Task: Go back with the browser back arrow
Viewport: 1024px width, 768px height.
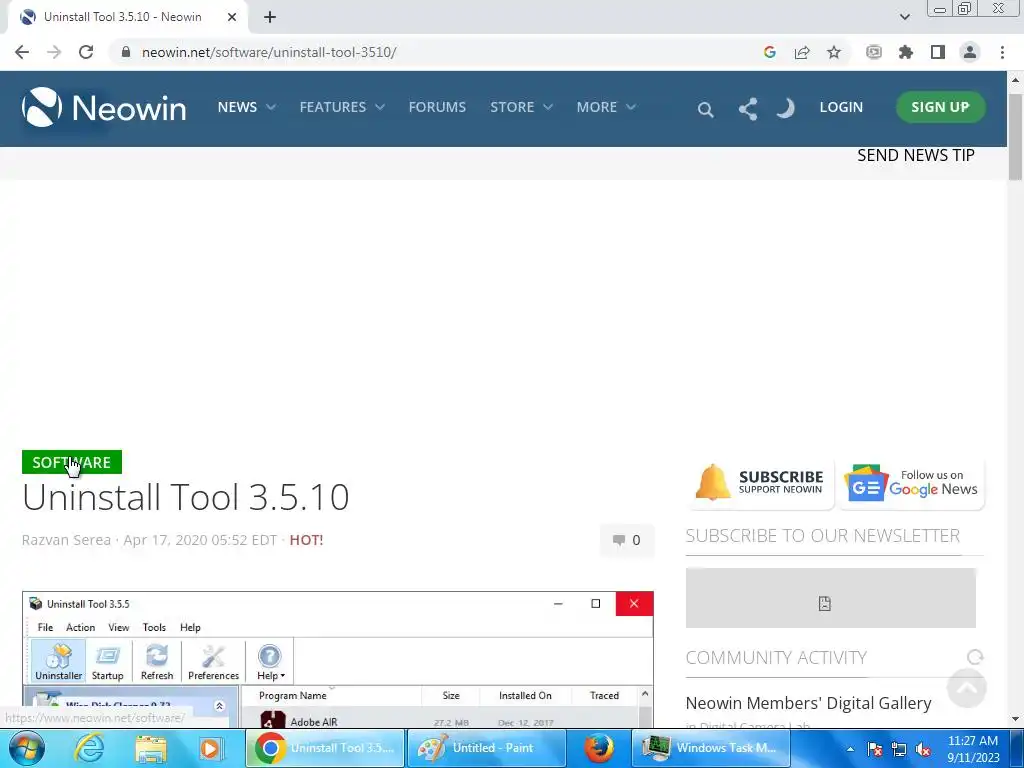Action: point(22,52)
